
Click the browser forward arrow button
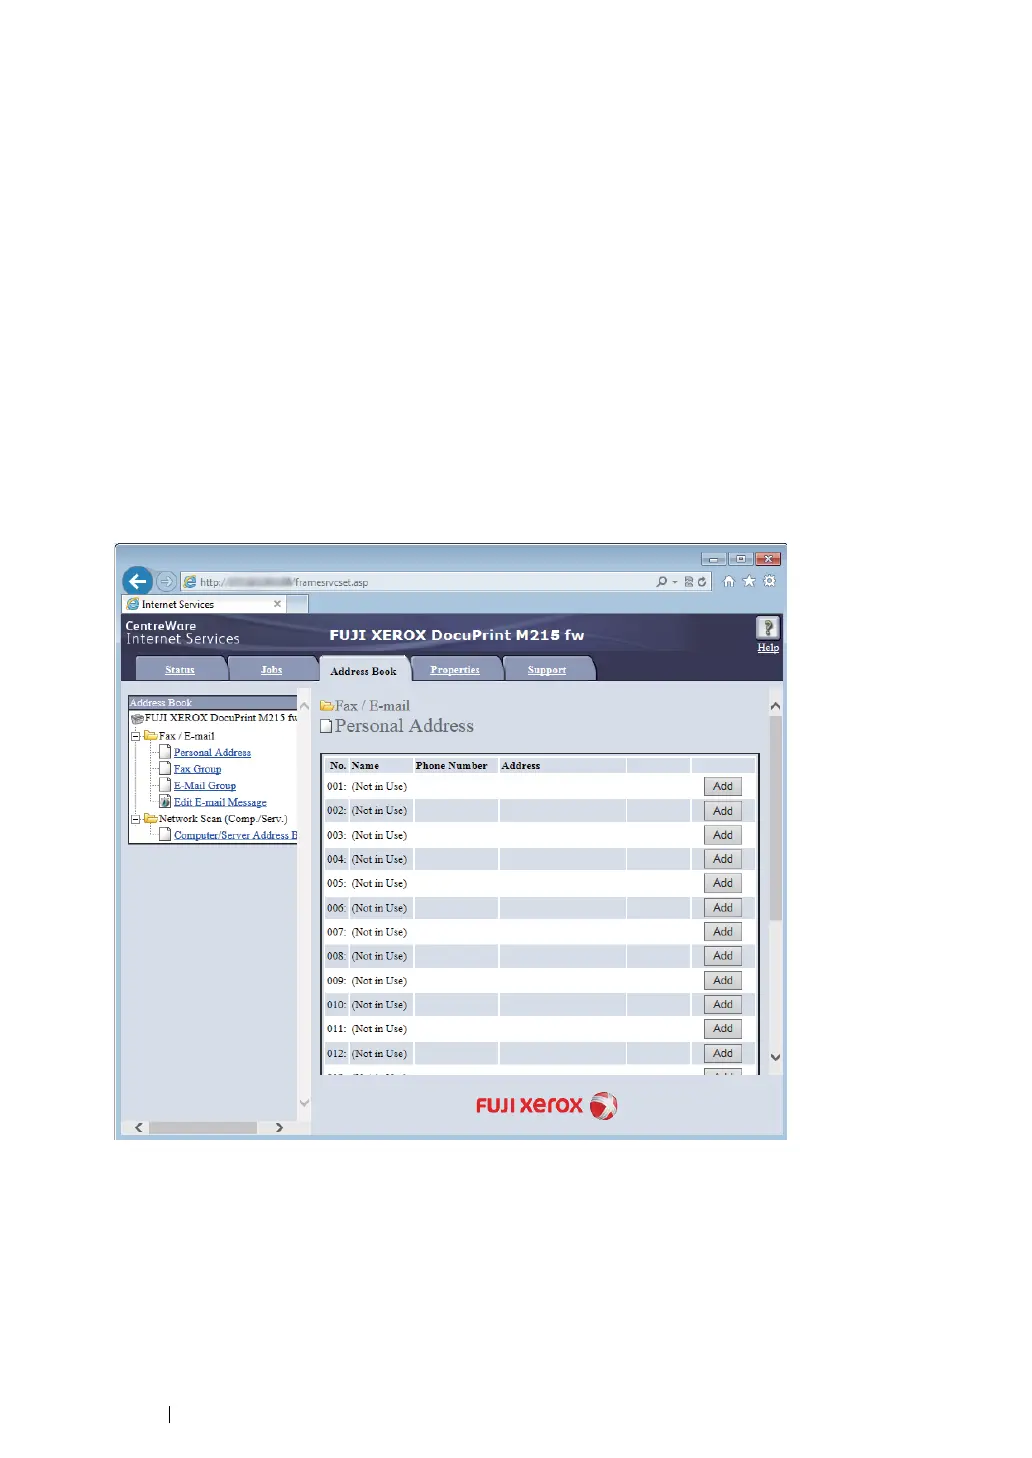166,581
